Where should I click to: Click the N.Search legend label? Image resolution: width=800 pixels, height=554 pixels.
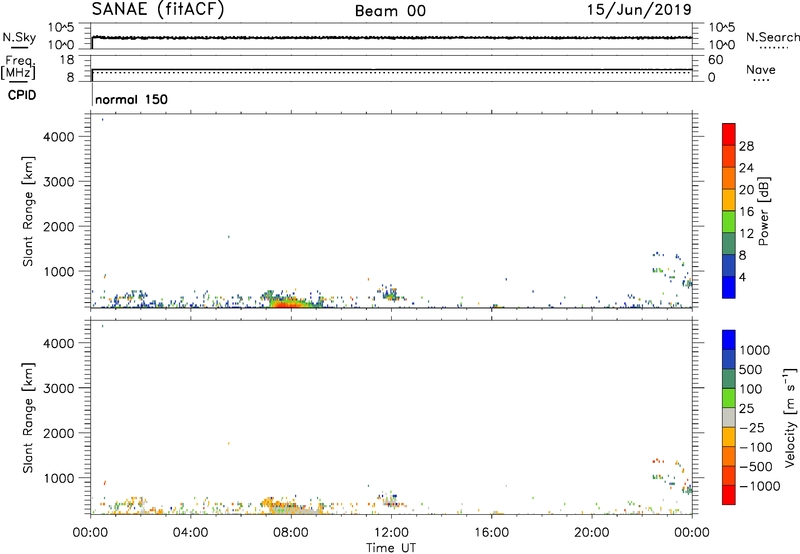click(x=772, y=37)
